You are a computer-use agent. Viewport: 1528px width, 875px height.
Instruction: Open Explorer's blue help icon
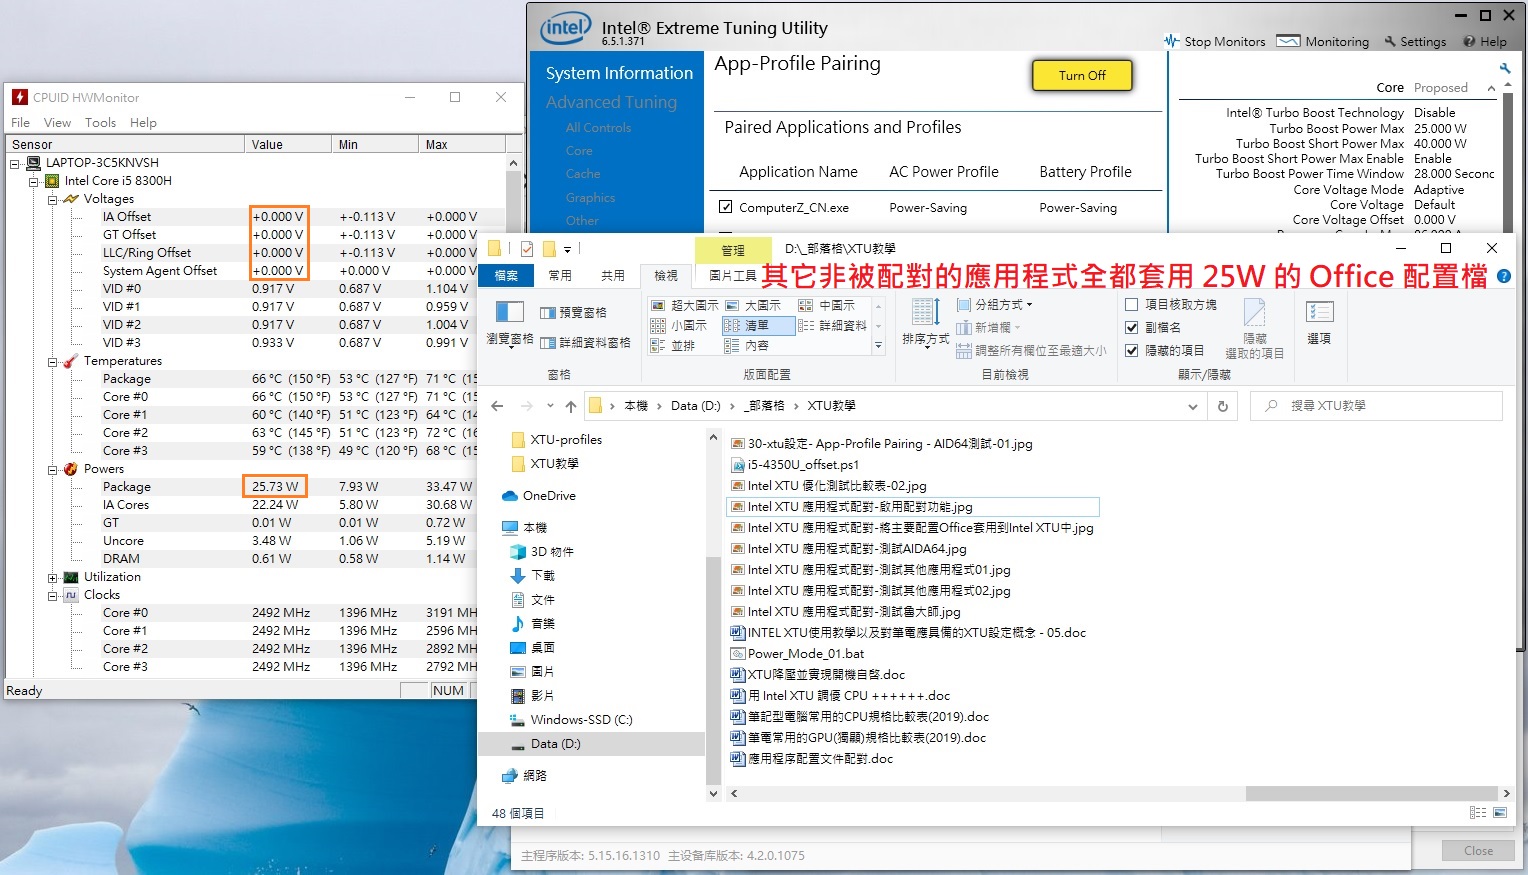tap(1504, 276)
